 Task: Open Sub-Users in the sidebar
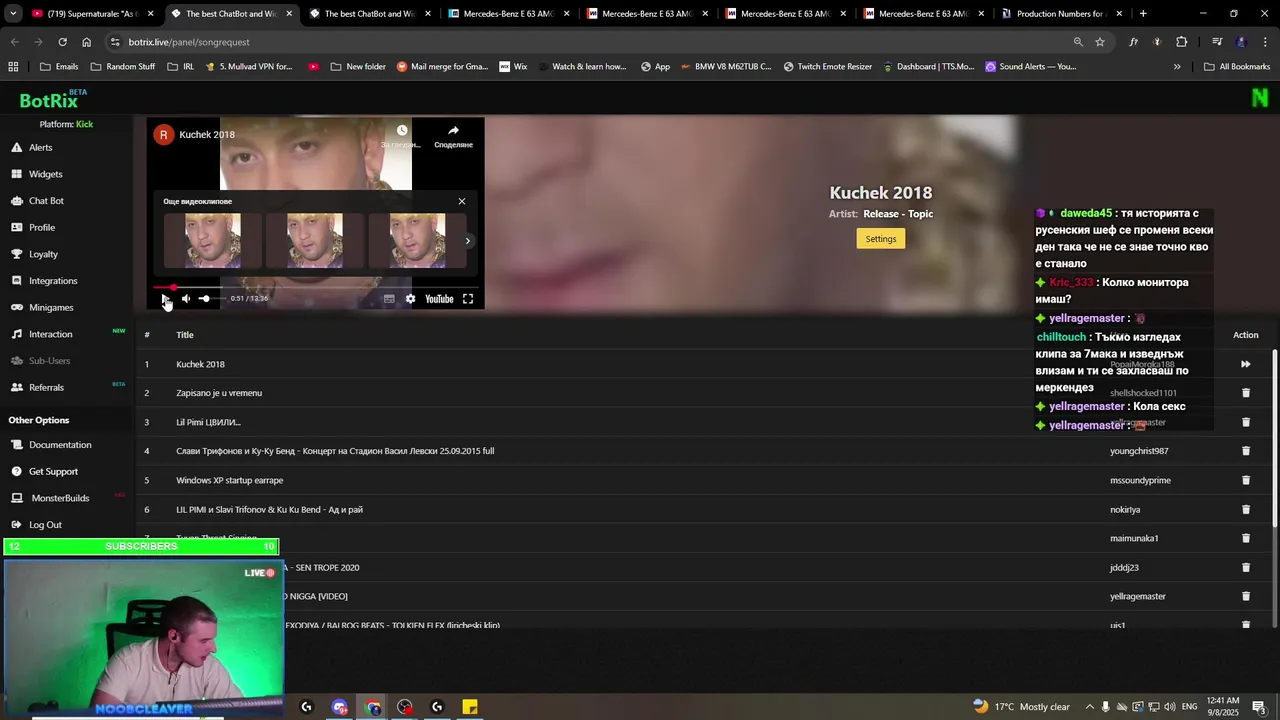pyautogui.click(x=49, y=361)
